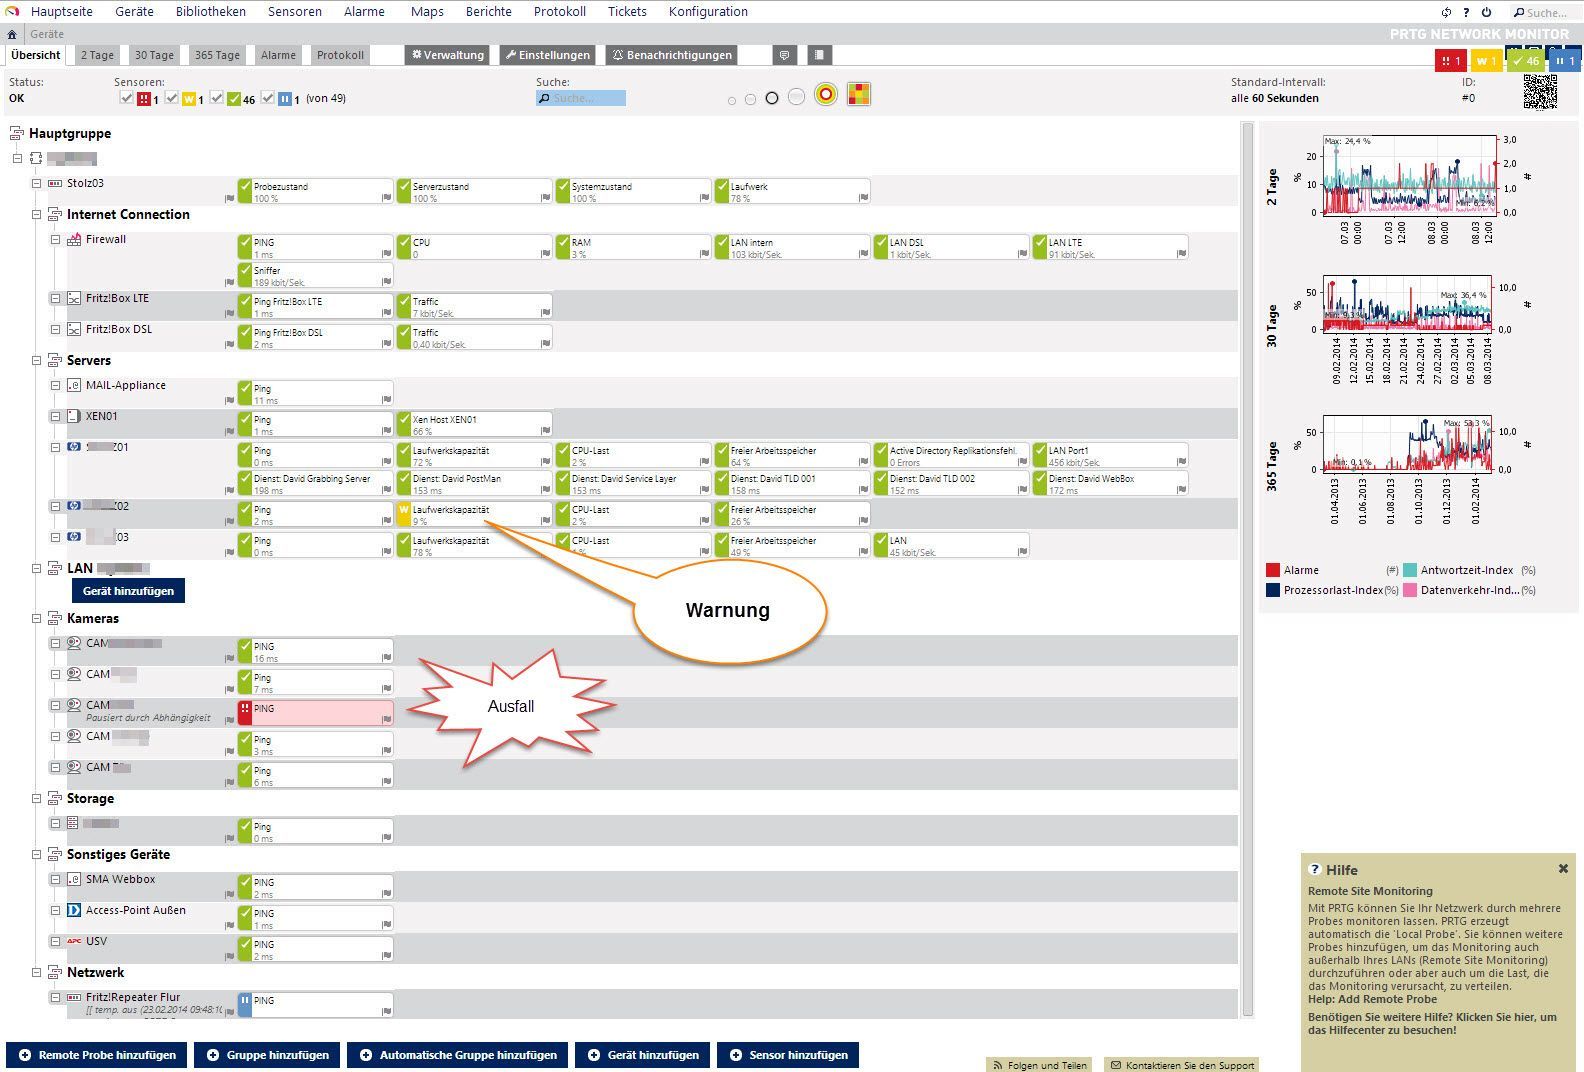Close the Hilfe panel with X
The width and height of the screenshot is (1584, 1072).
1563,869
